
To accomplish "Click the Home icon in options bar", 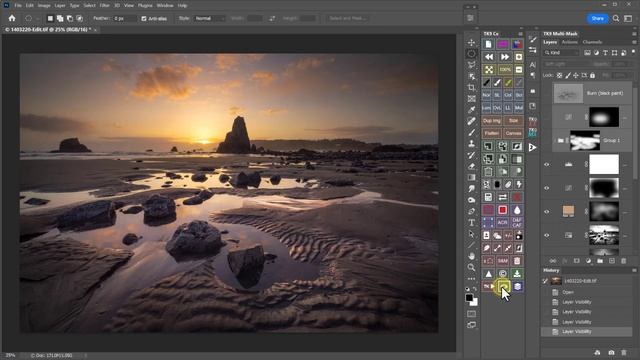I will pyautogui.click(x=12, y=18).
